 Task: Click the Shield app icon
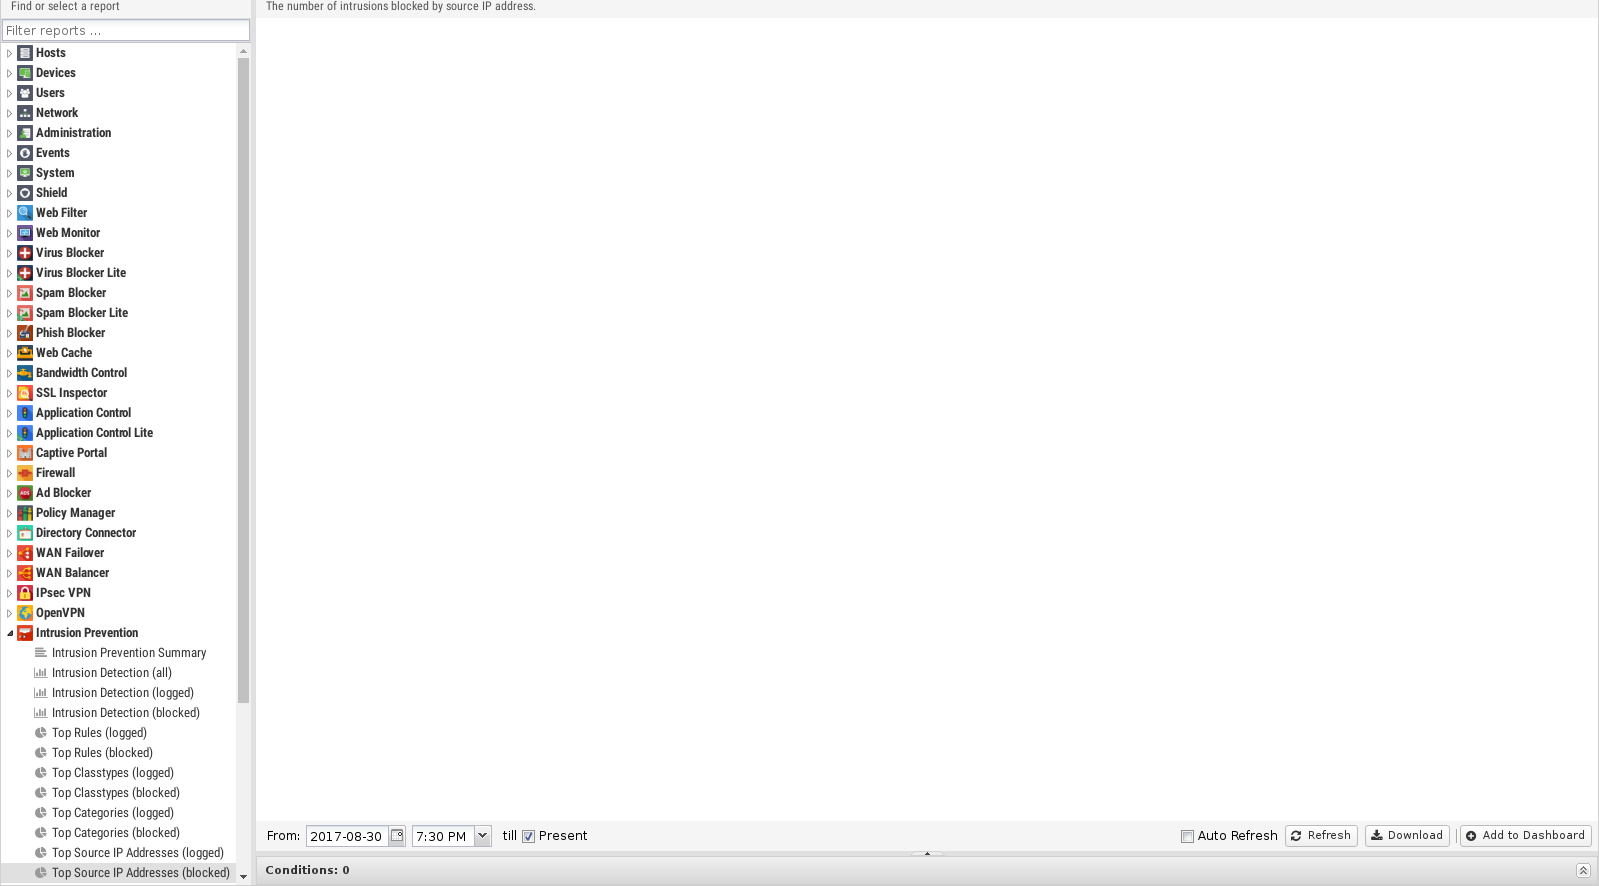[x=25, y=193]
